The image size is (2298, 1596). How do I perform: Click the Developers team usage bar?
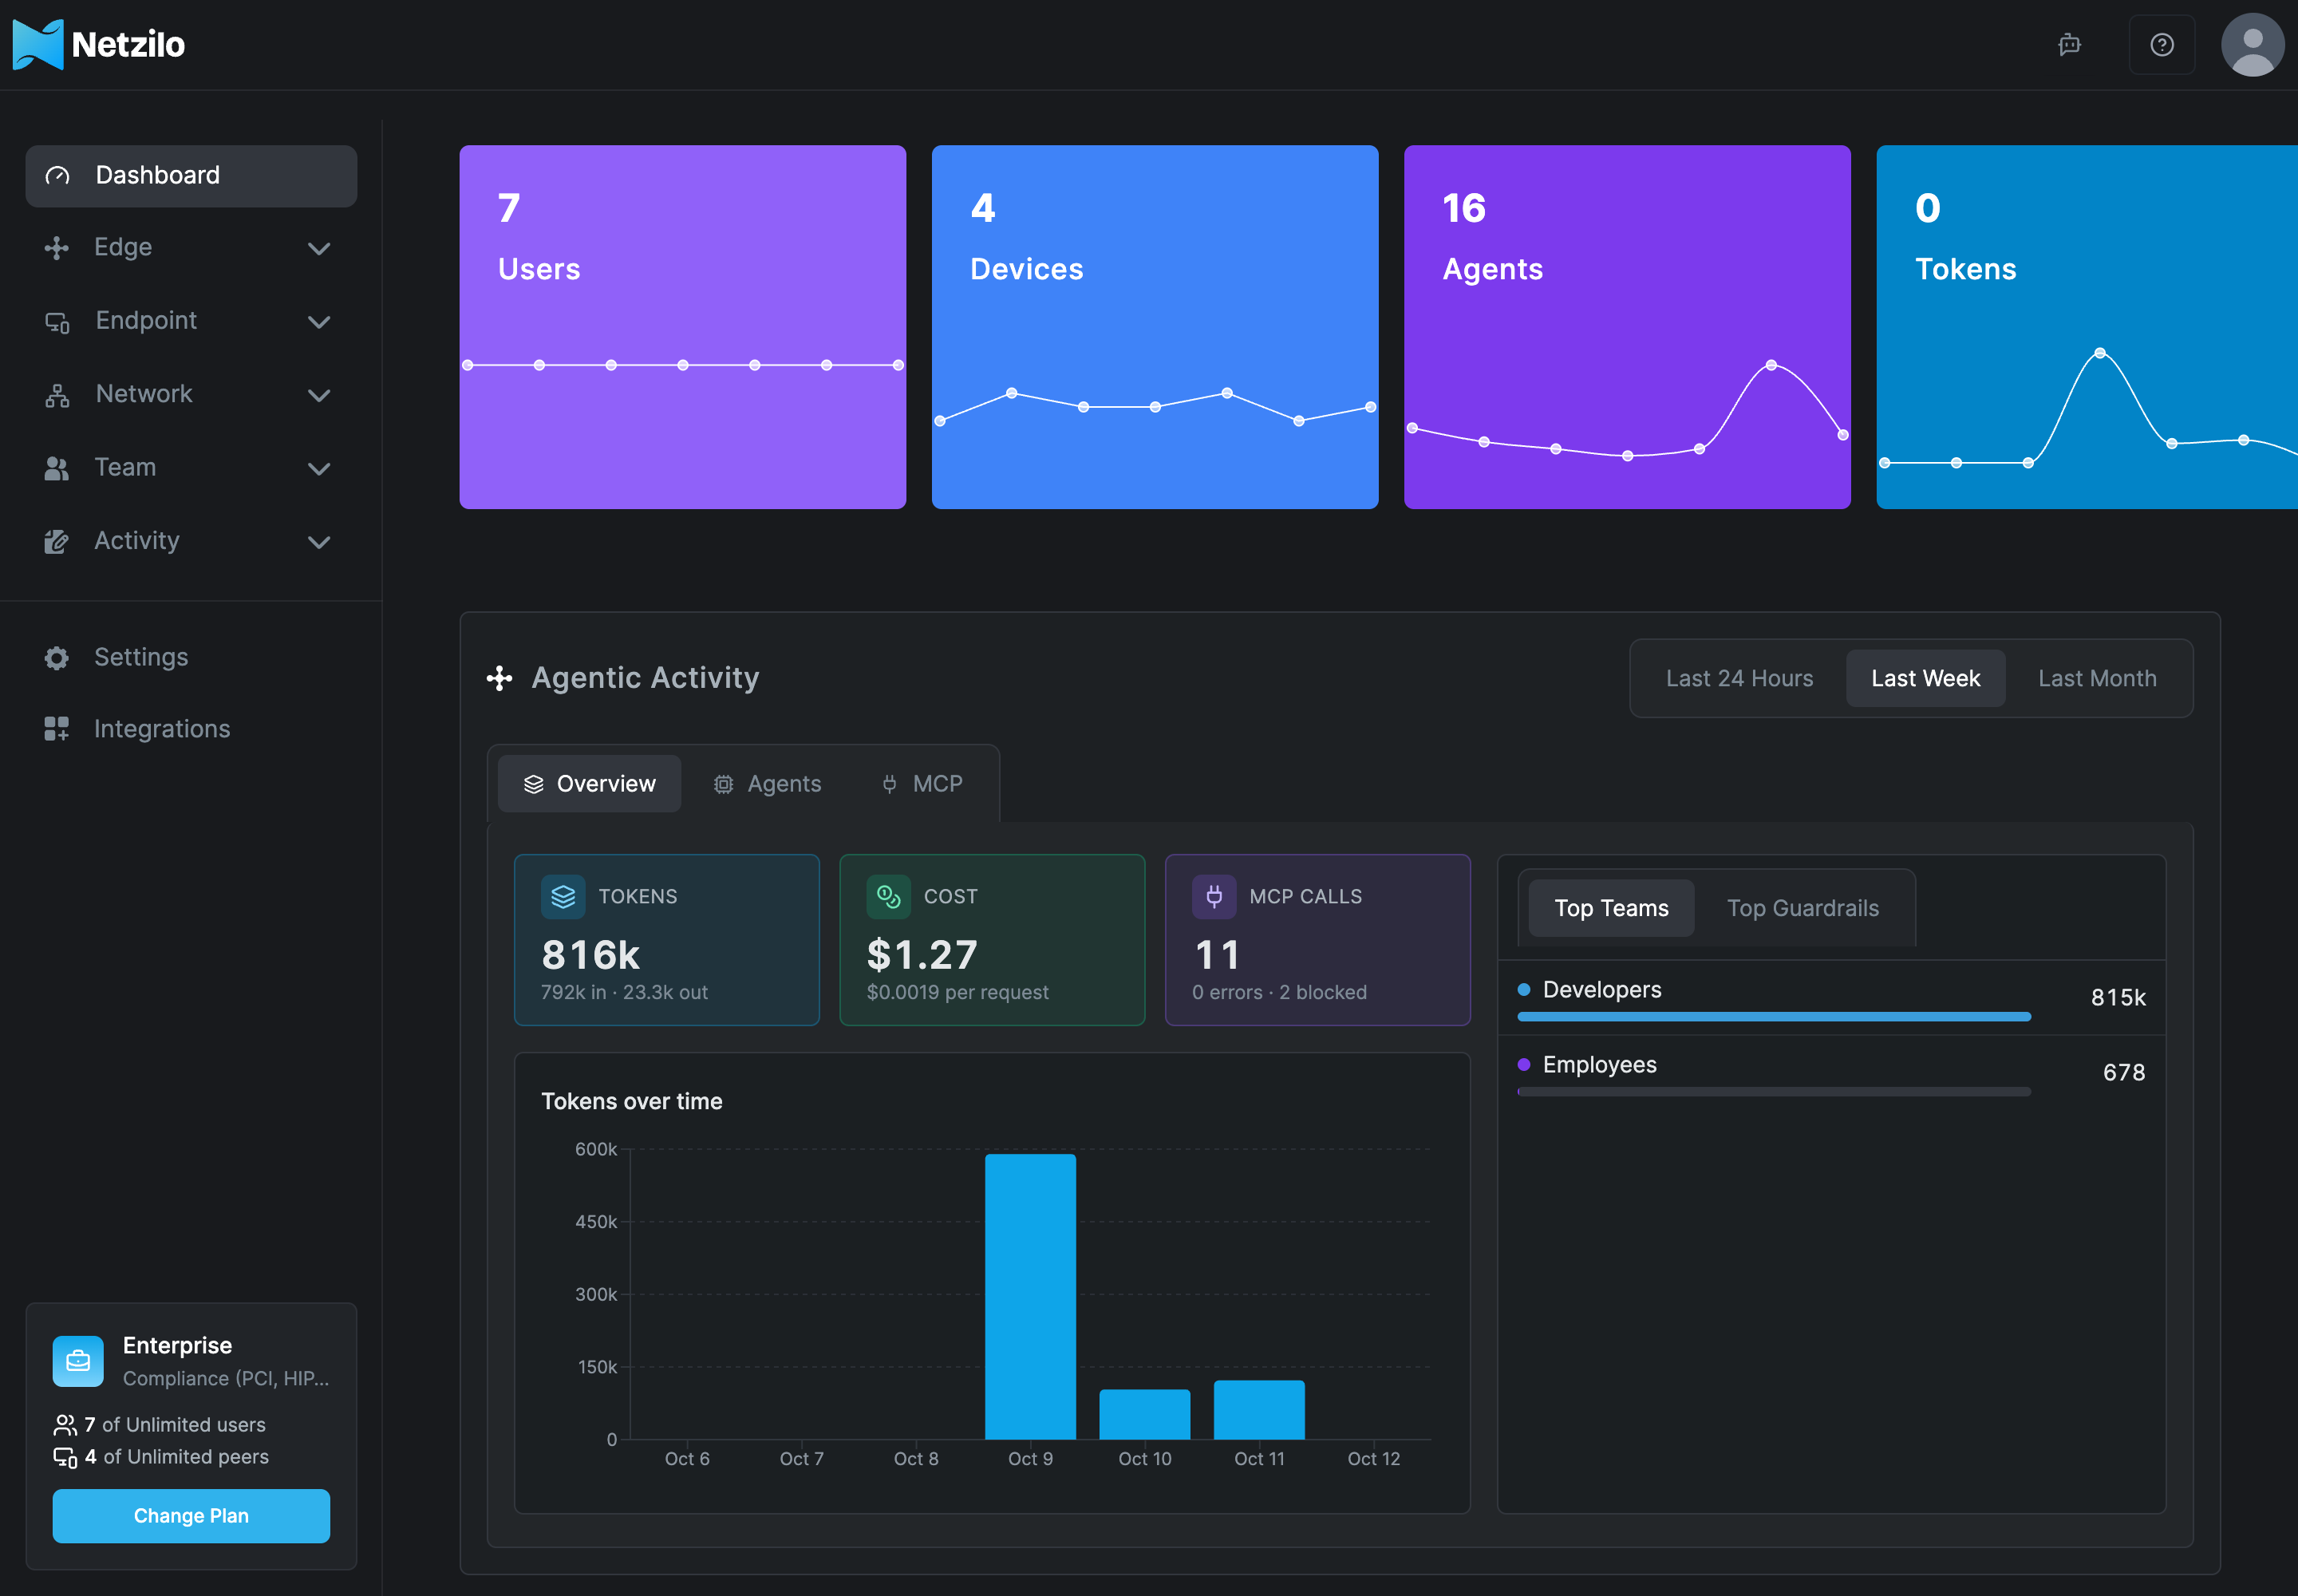click(1774, 1016)
